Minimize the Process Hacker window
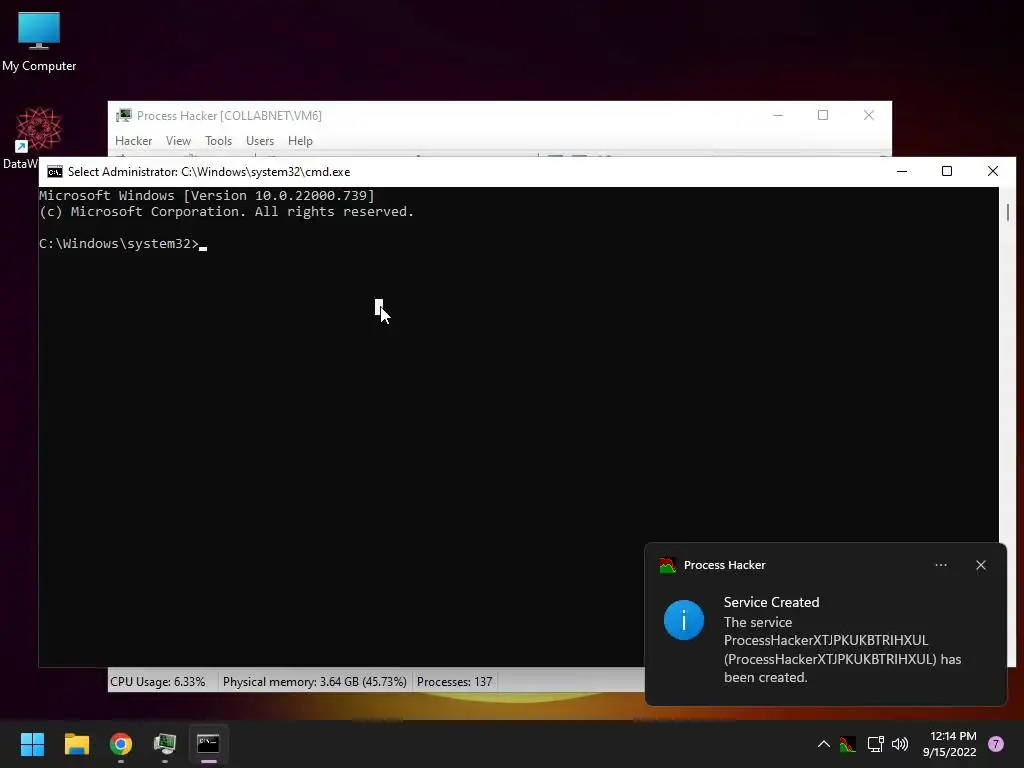Screen dimensions: 1024x768 (778, 115)
